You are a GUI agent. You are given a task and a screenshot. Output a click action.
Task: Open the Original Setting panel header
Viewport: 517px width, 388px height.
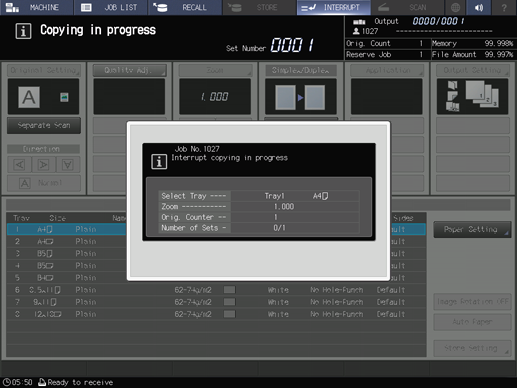[44, 70]
